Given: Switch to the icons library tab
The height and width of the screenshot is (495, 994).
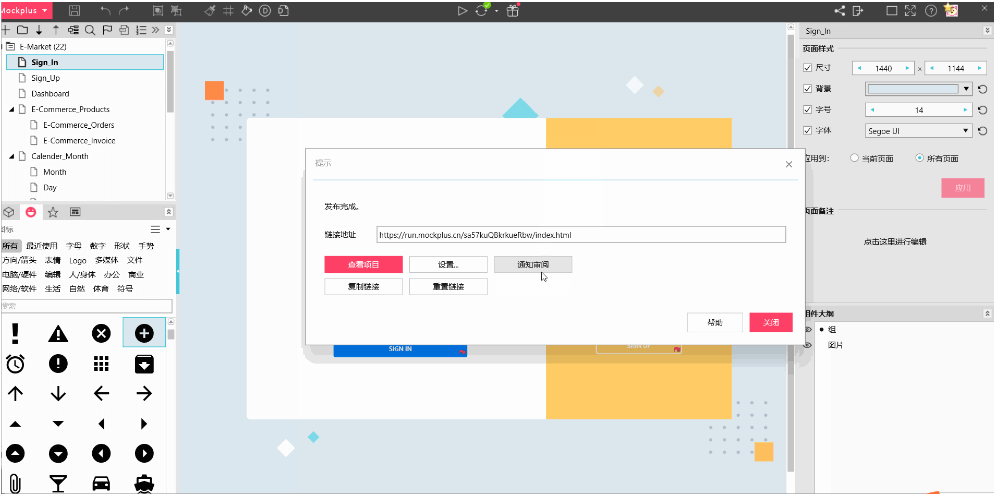Looking at the screenshot, I should [x=30, y=212].
